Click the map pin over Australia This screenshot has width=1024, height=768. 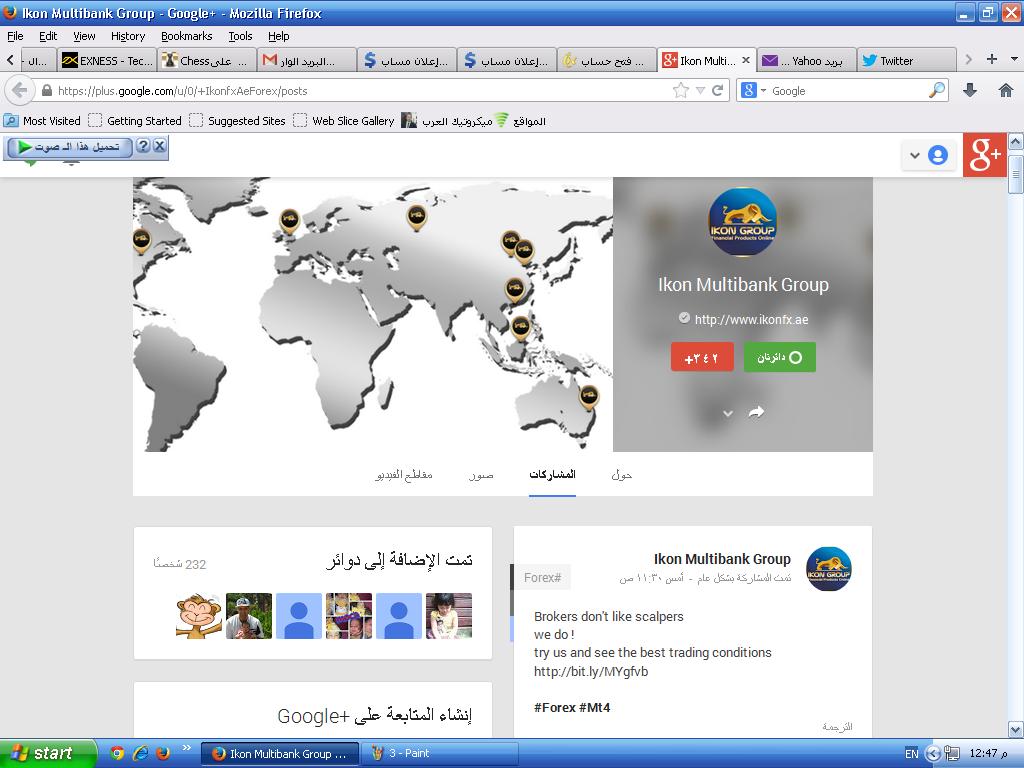(x=589, y=396)
